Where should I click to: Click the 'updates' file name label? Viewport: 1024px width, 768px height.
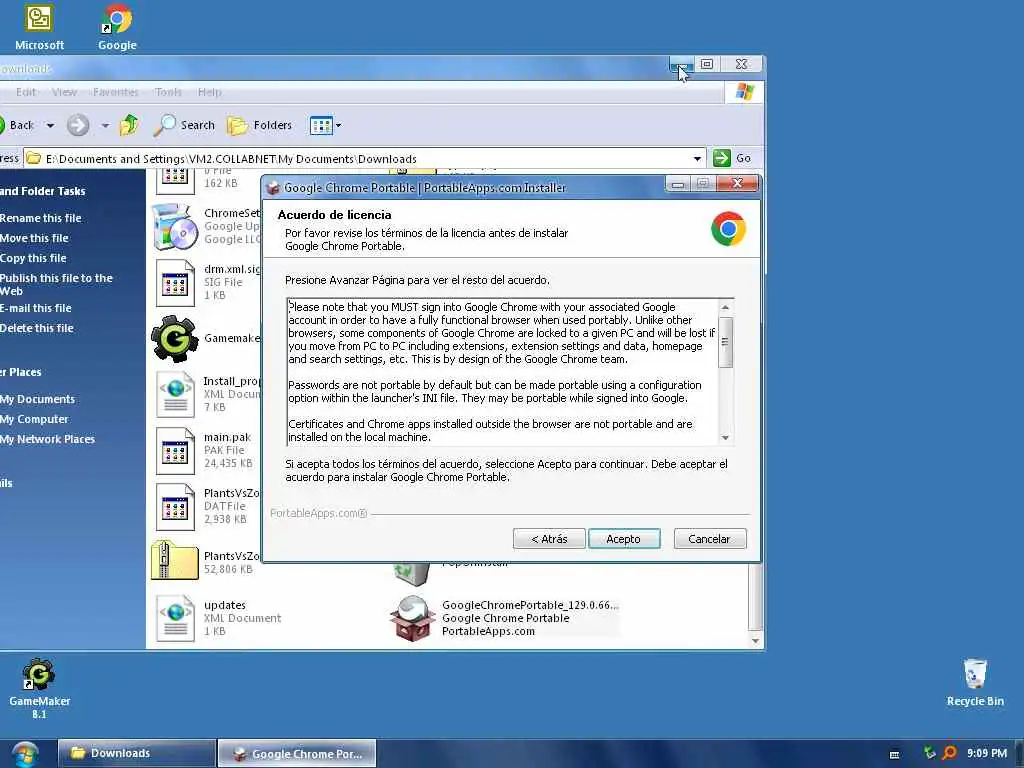225,605
